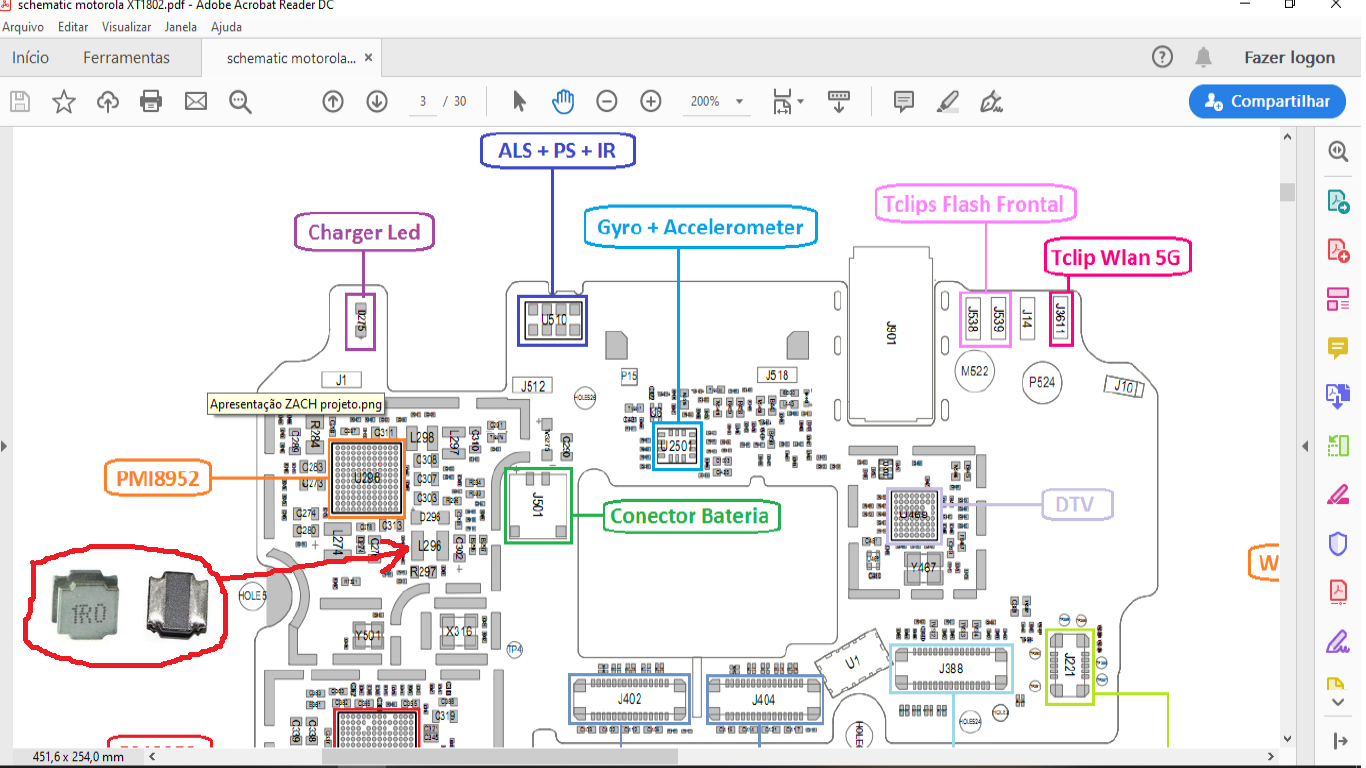This screenshot has width=1366, height=768.
Task: Bookmark file with the star icon
Action: 64,101
